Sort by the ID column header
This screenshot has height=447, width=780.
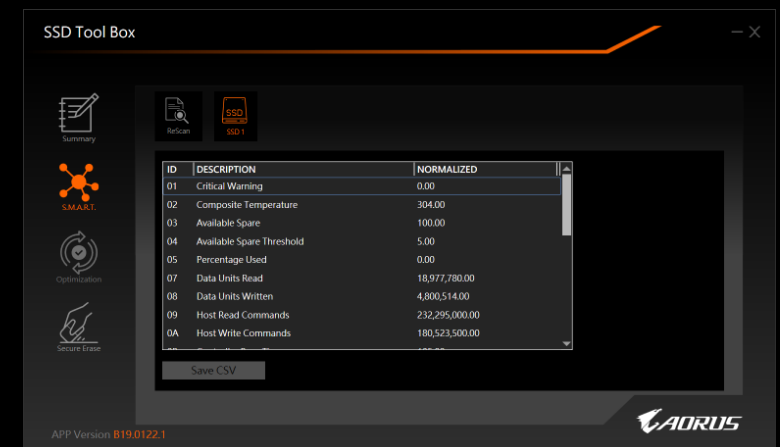[x=178, y=169]
